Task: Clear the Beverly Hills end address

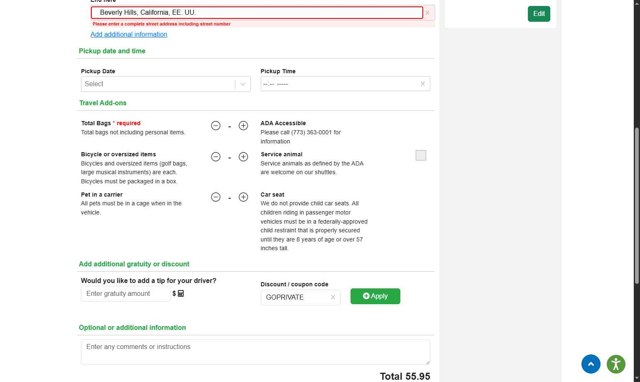Action: (x=427, y=13)
